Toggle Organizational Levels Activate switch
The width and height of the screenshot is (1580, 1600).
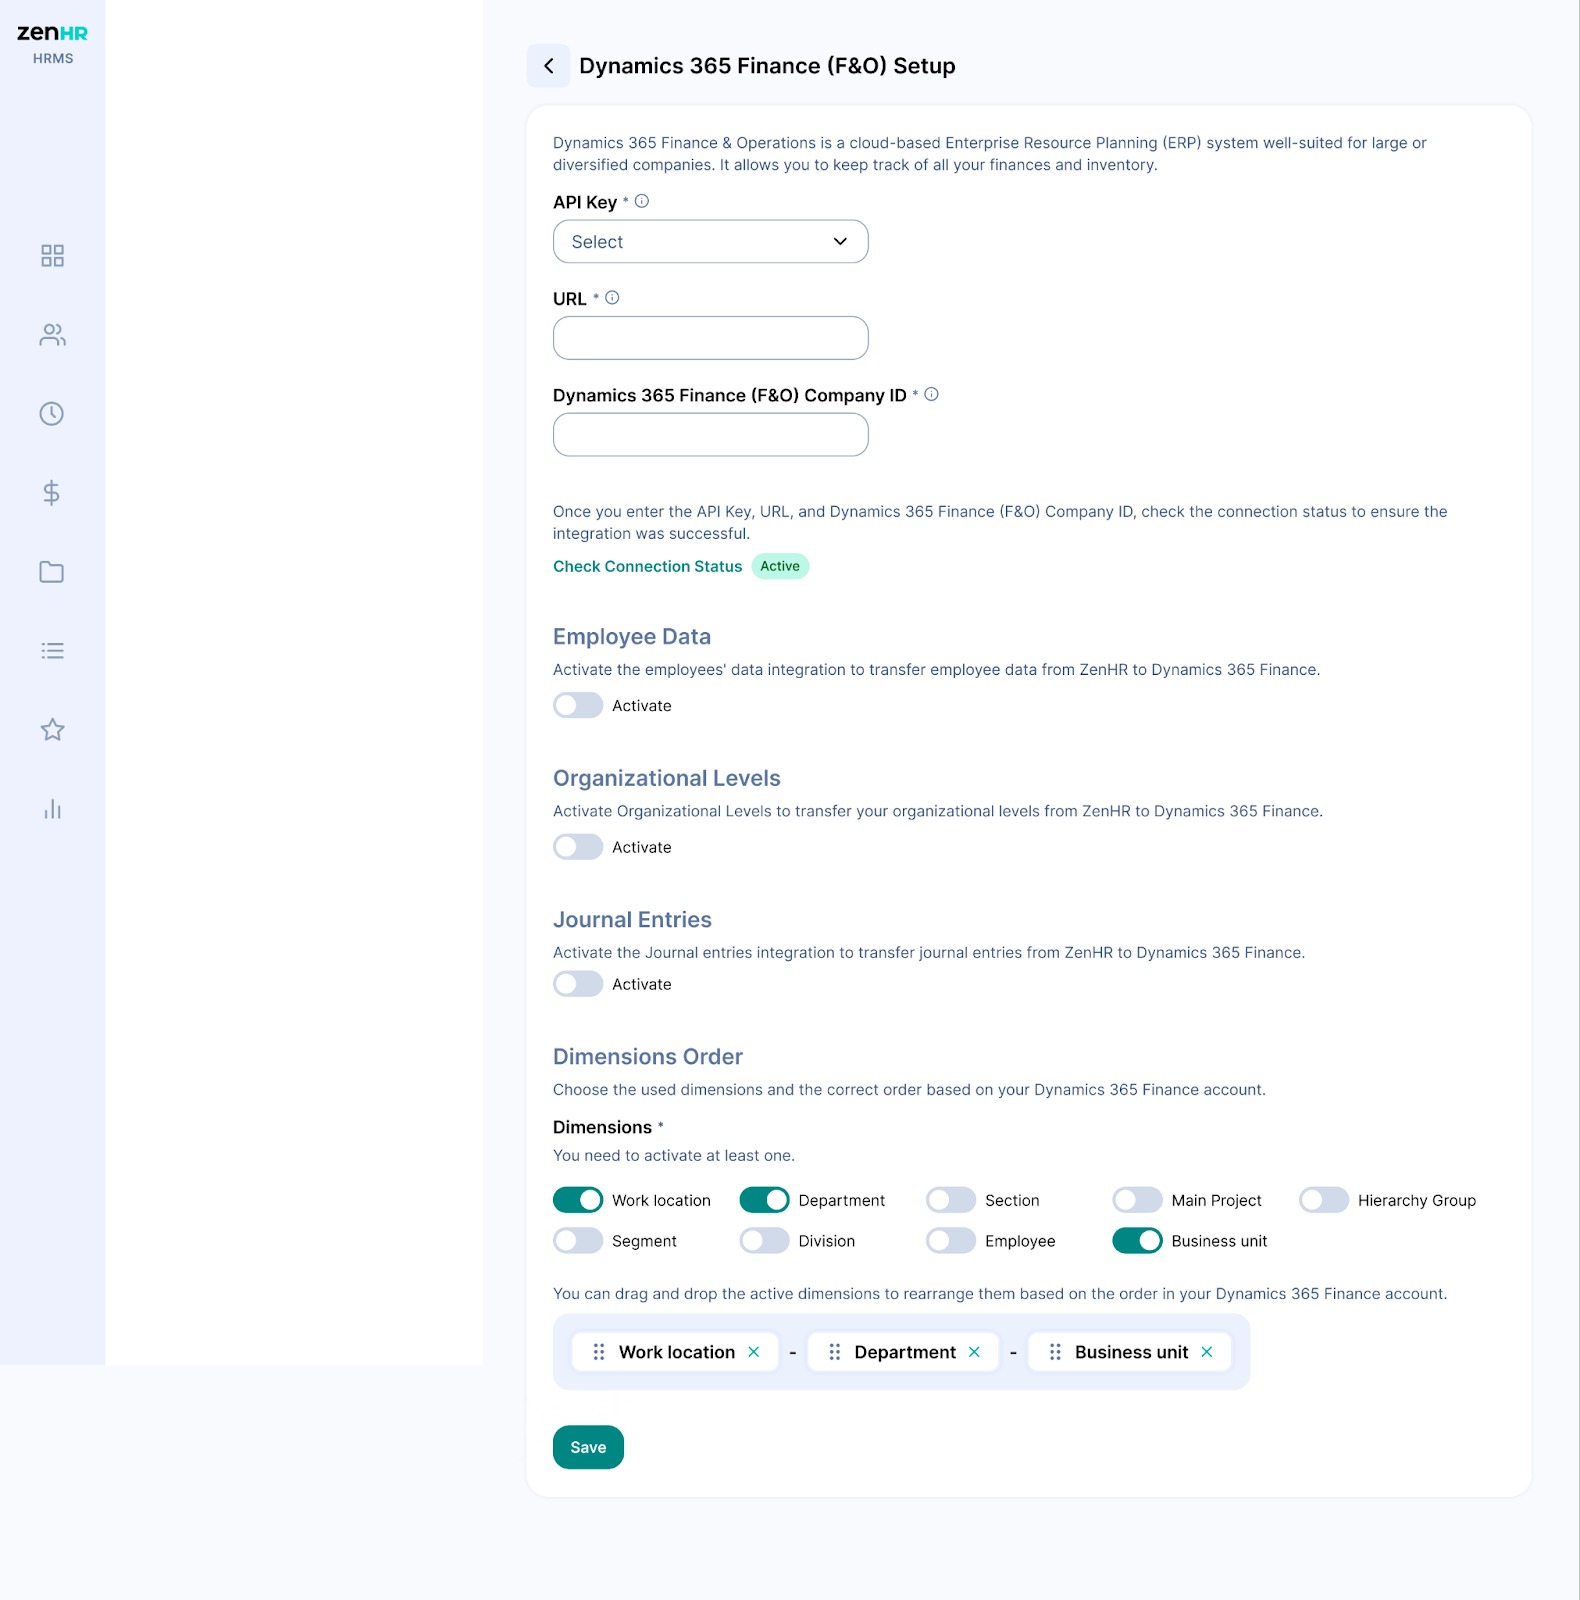[x=578, y=847]
